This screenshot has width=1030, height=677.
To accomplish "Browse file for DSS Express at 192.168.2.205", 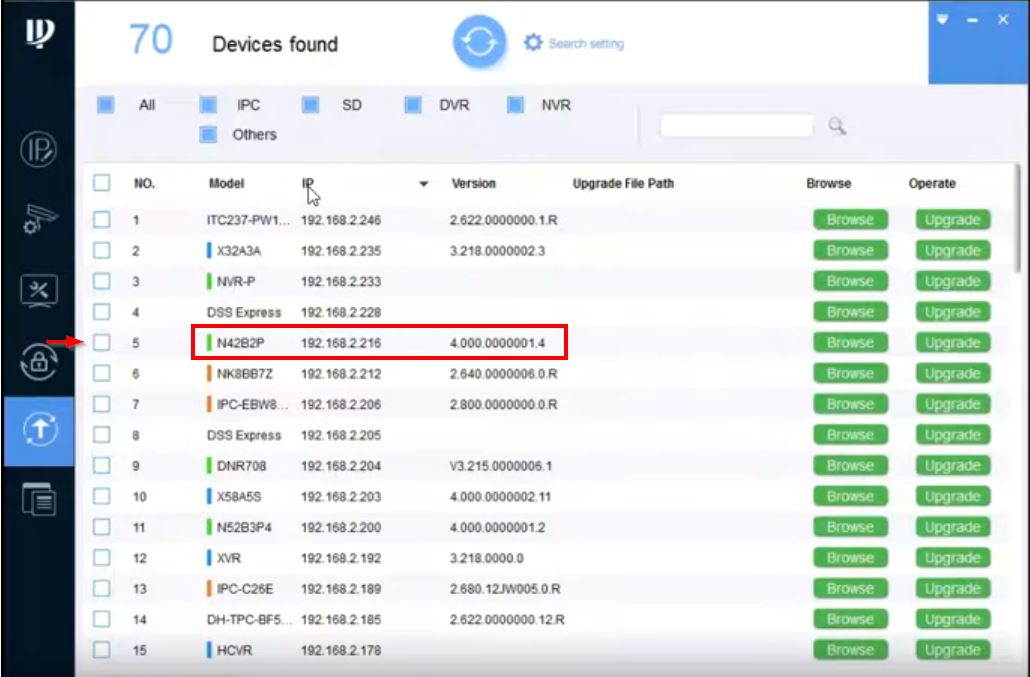I will click(x=850, y=435).
